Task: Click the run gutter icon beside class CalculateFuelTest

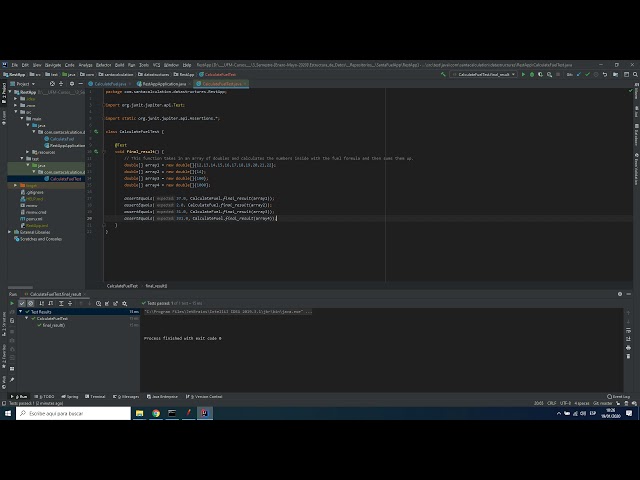Action: click(x=96, y=132)
